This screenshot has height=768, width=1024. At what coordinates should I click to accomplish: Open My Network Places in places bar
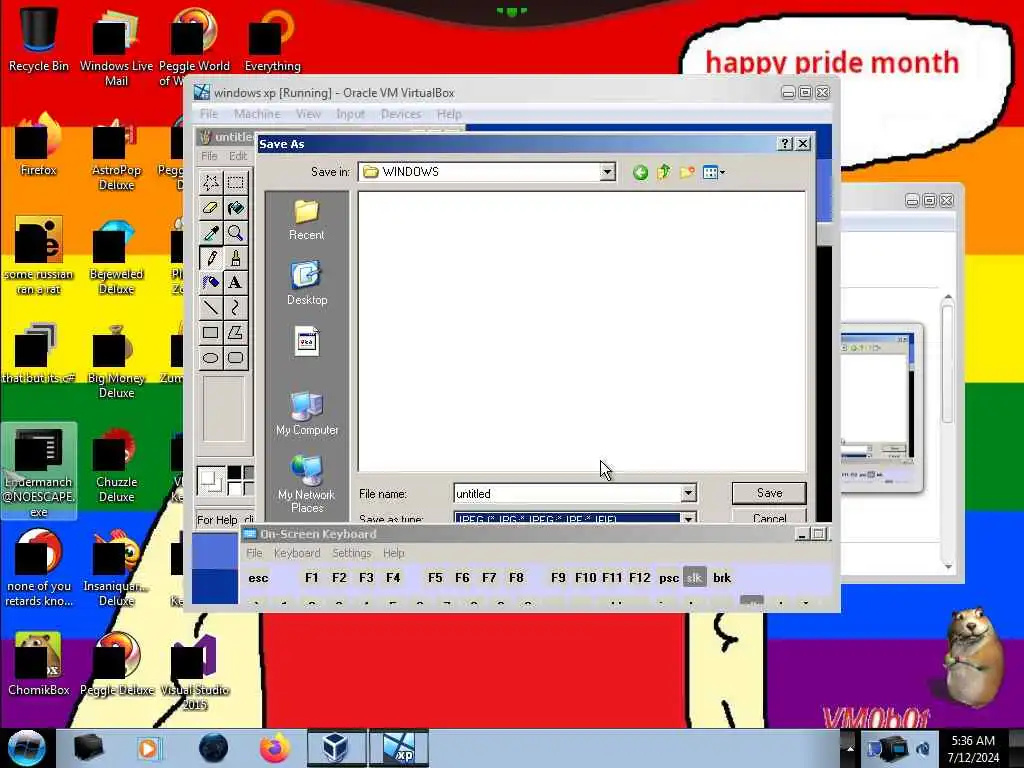point(306,484)
